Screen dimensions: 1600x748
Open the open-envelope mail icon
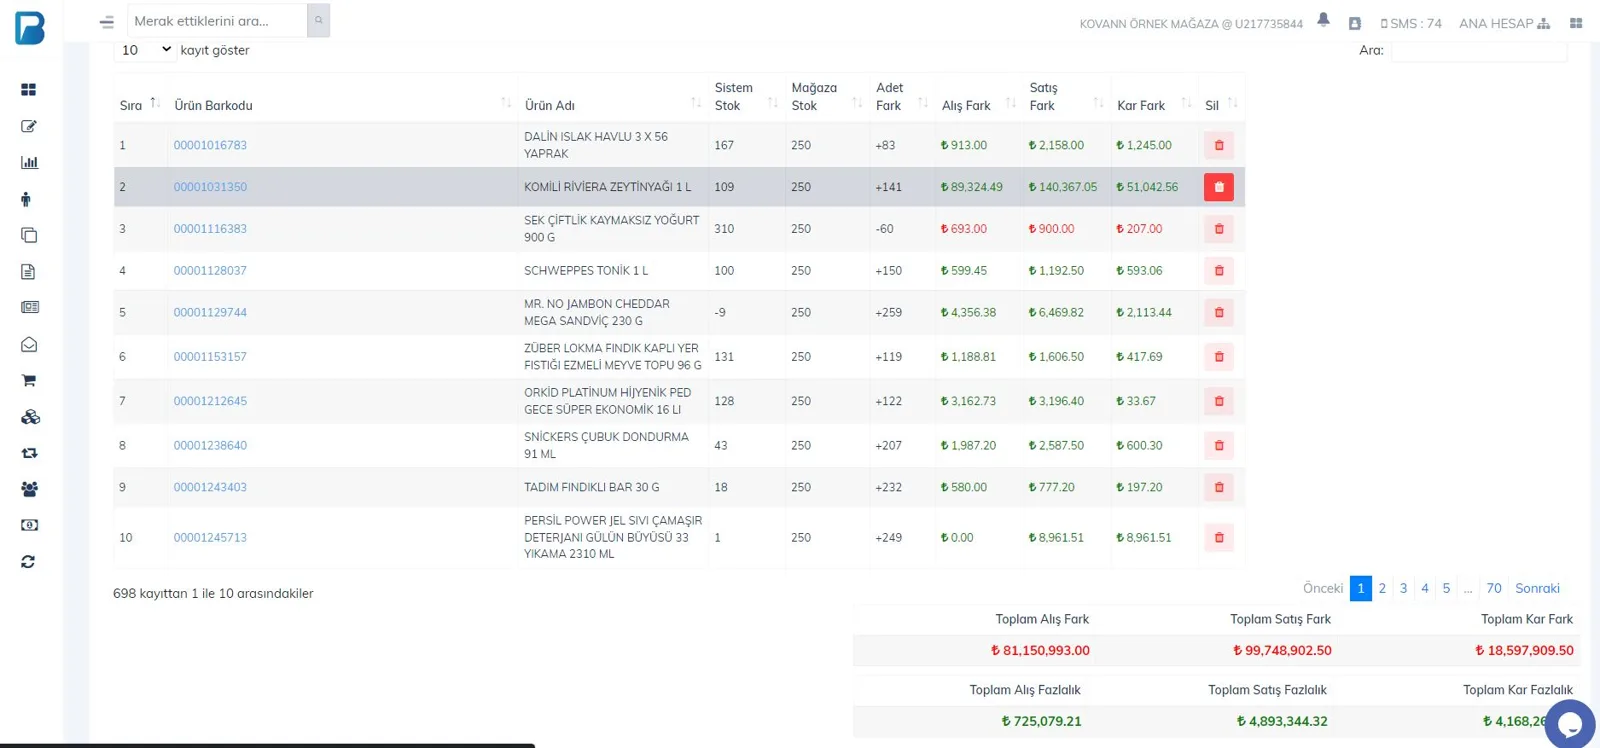tap(29, 344)
